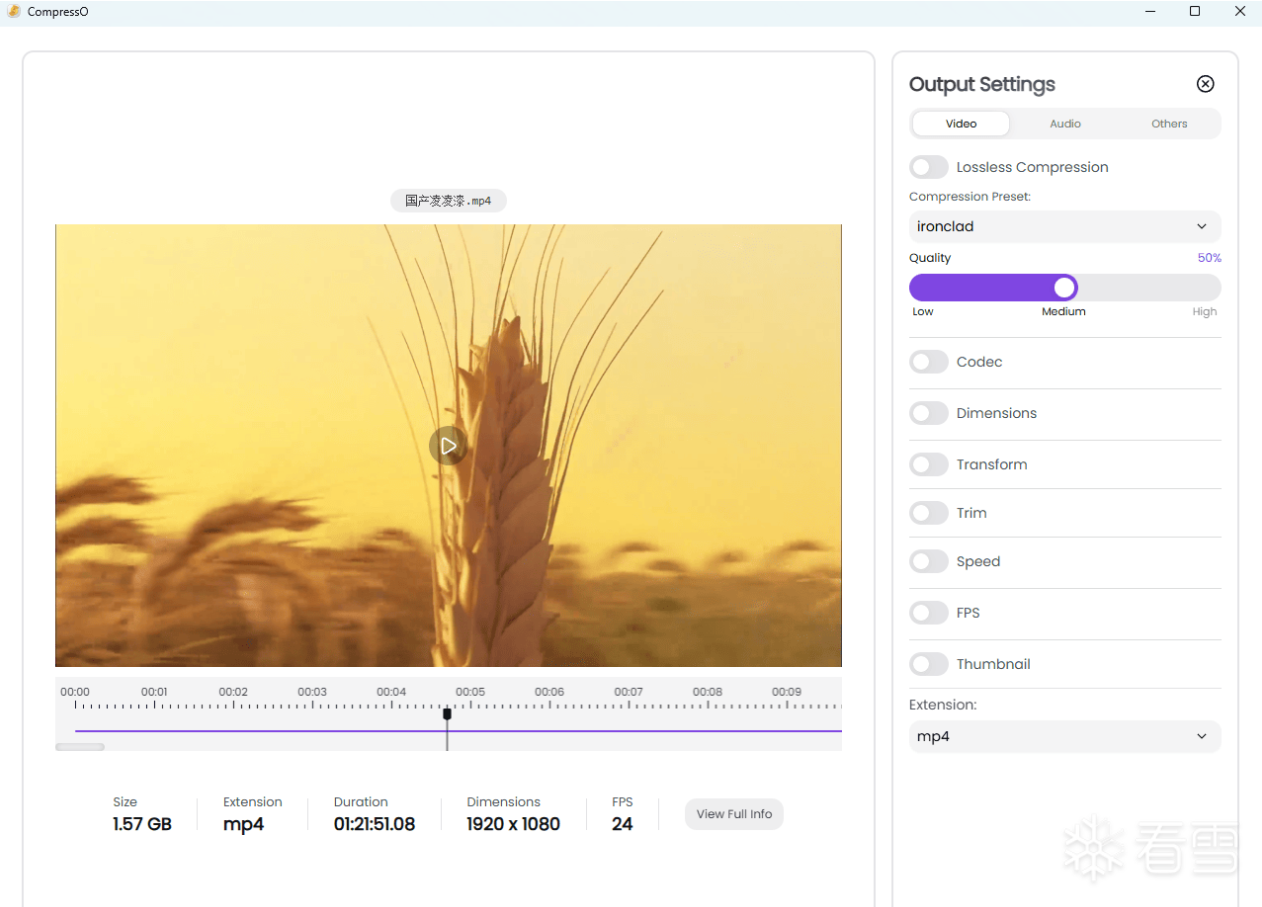Click the video preview frame

(448, 445)
